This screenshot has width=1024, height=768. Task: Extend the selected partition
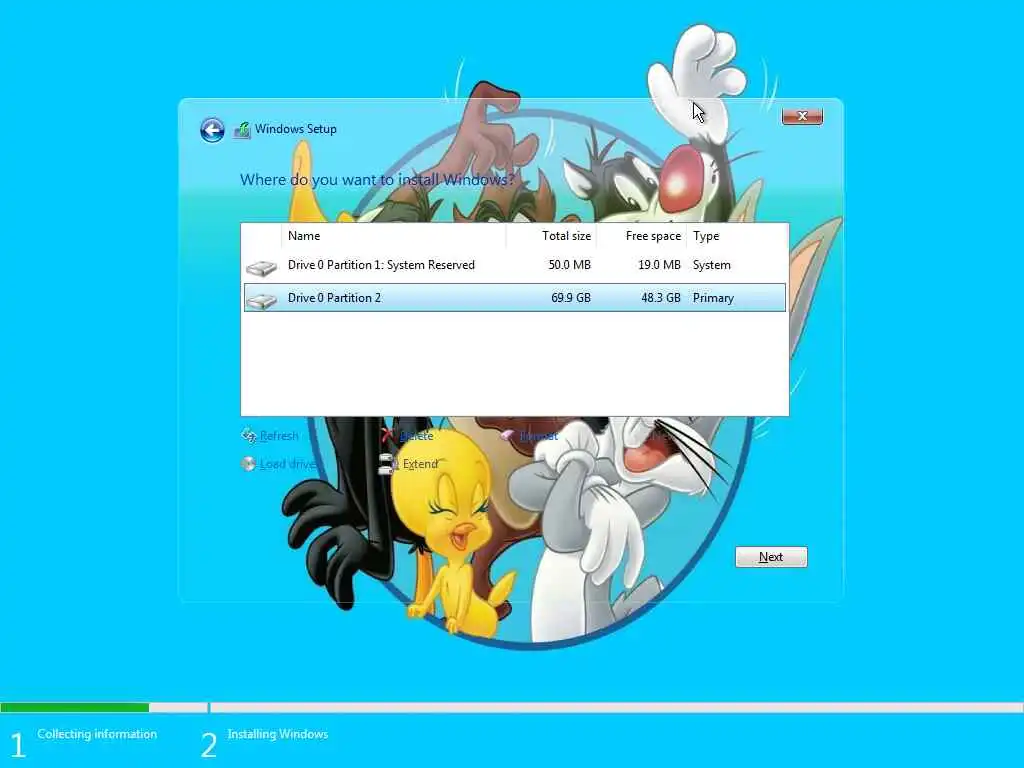(420, 464)
